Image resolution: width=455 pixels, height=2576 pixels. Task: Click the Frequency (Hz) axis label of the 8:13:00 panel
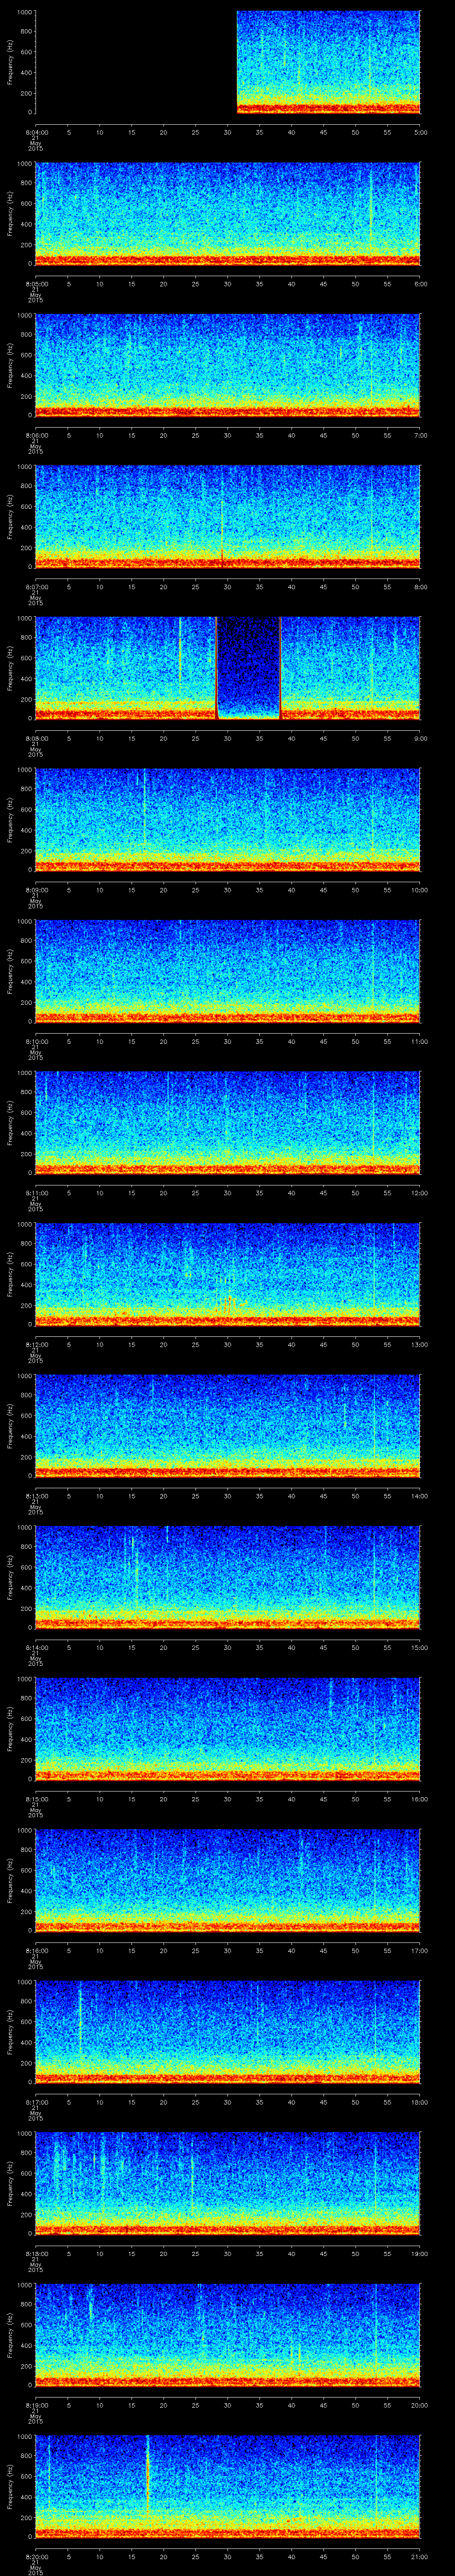pos(10,1426)
